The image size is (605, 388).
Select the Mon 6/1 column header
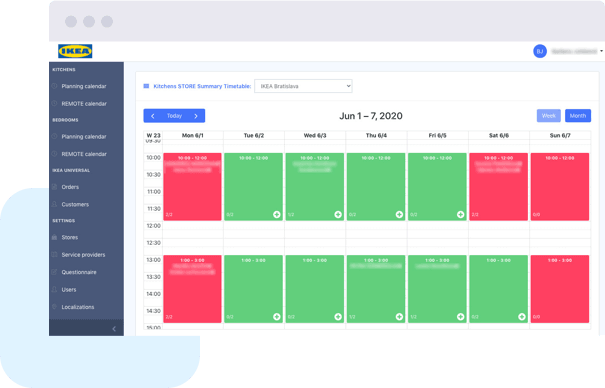193,135
